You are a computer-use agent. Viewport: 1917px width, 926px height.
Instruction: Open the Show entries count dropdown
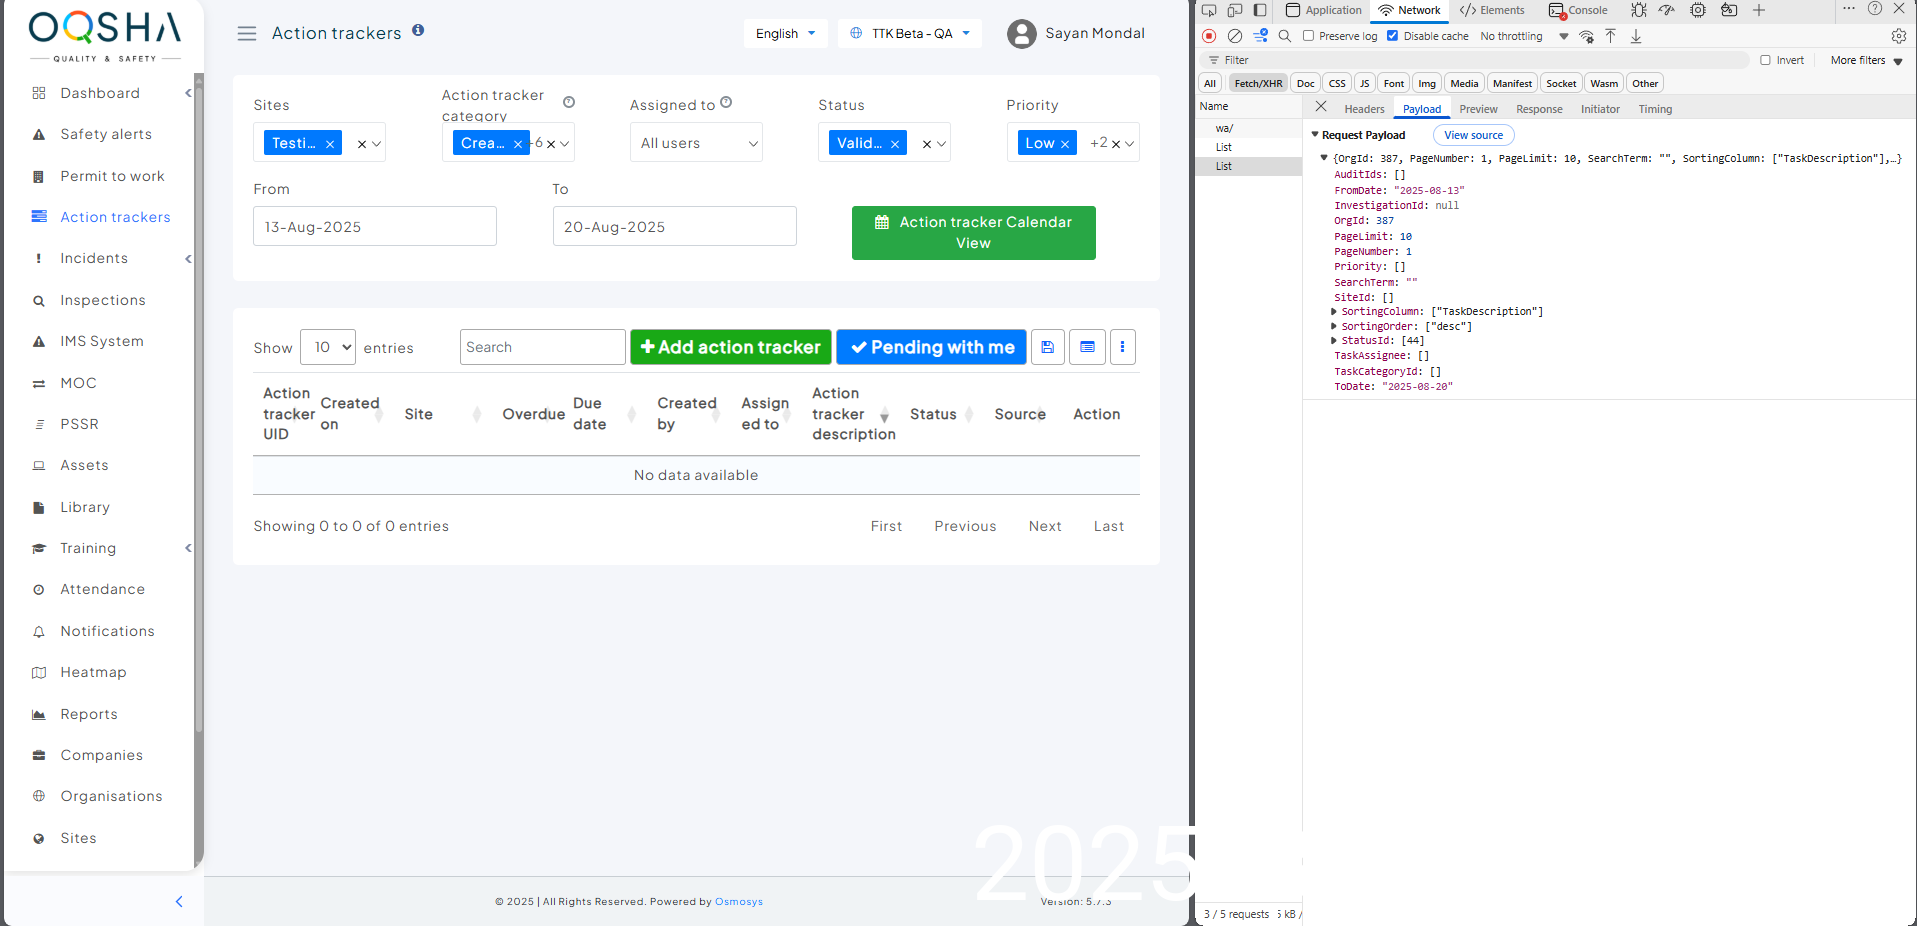click(x=328, y=347)
